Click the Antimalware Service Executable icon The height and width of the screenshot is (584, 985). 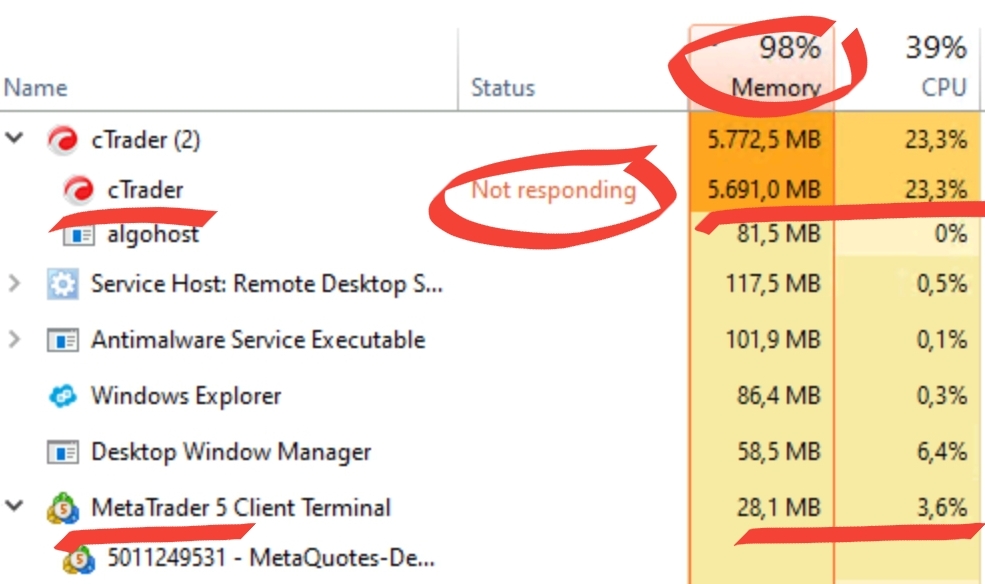63,340
